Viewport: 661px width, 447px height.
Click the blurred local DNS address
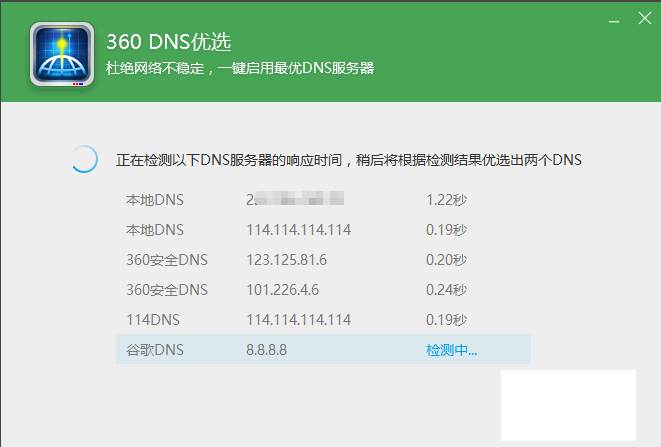click(x=295, y=199)
